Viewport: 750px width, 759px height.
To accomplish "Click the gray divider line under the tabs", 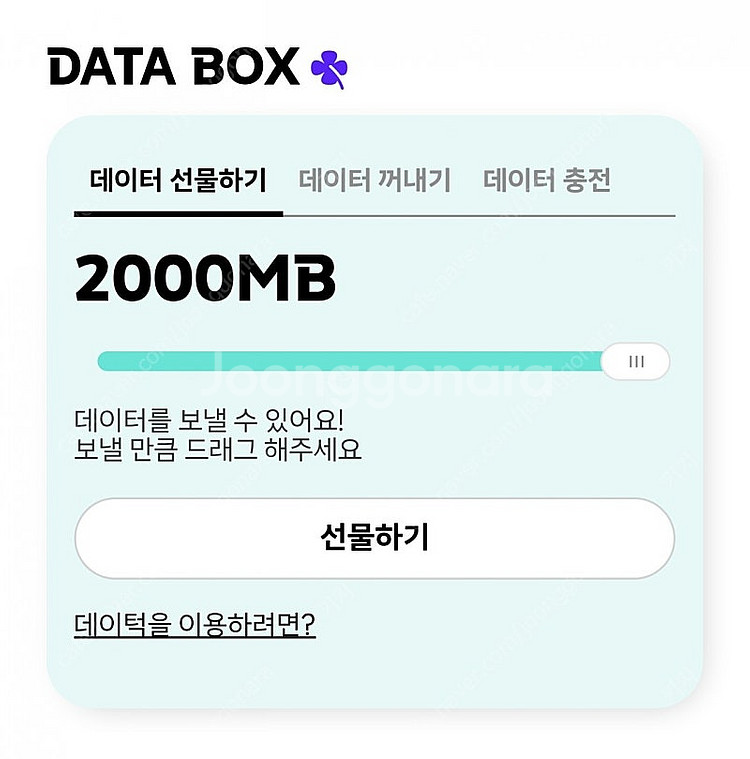I will pyautogui.click(x=480, y=215).
